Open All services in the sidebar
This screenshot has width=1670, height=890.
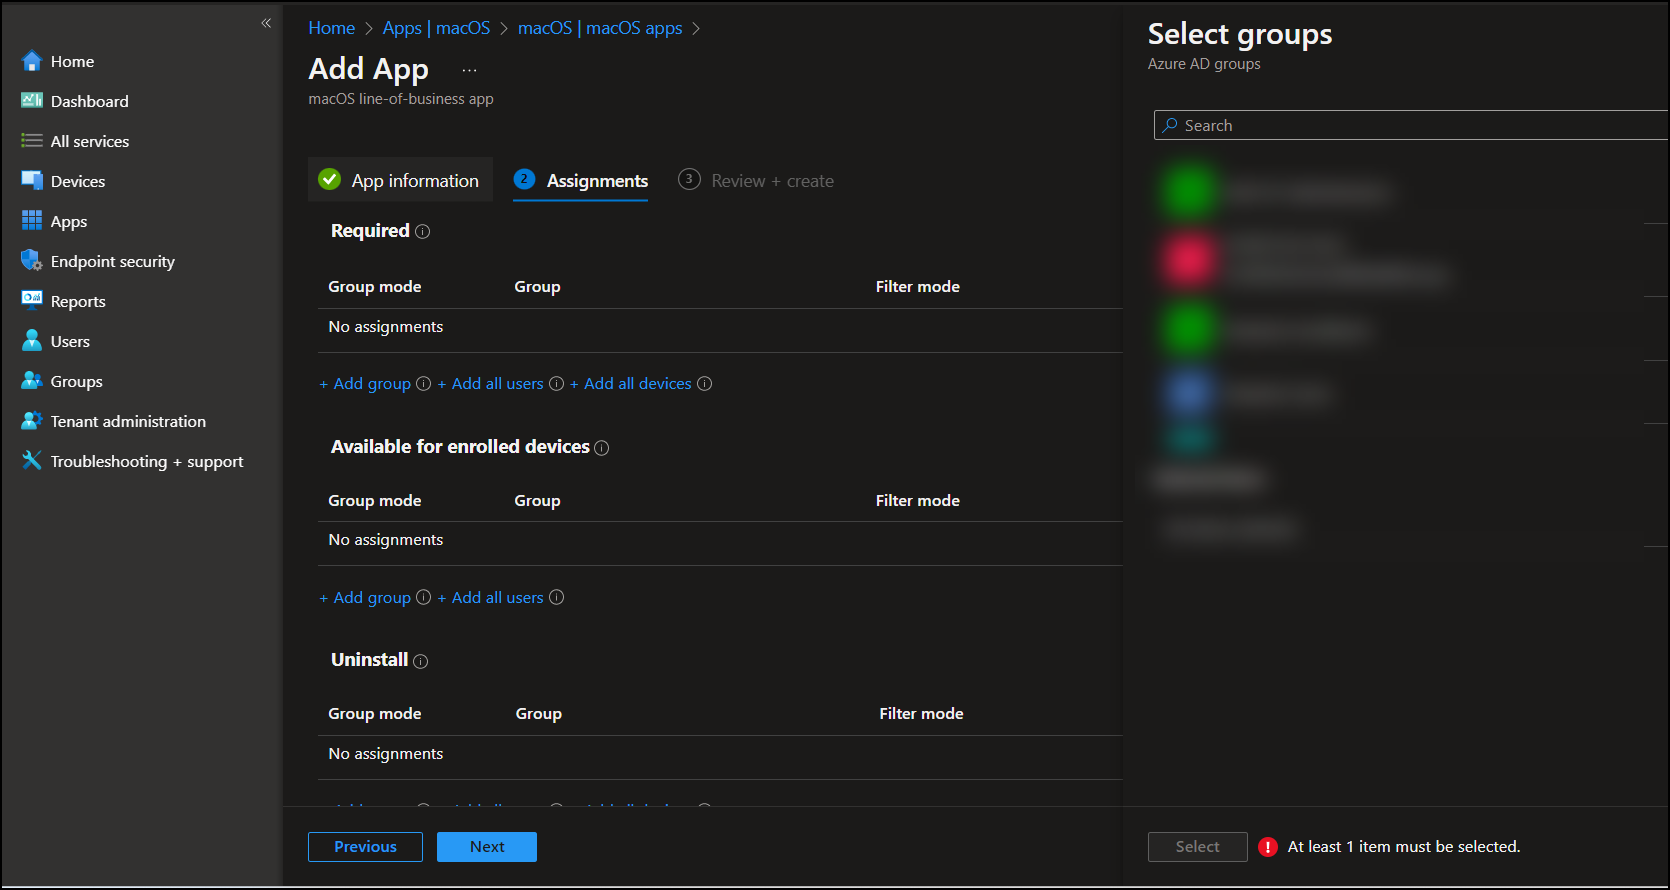pos(90,141)
